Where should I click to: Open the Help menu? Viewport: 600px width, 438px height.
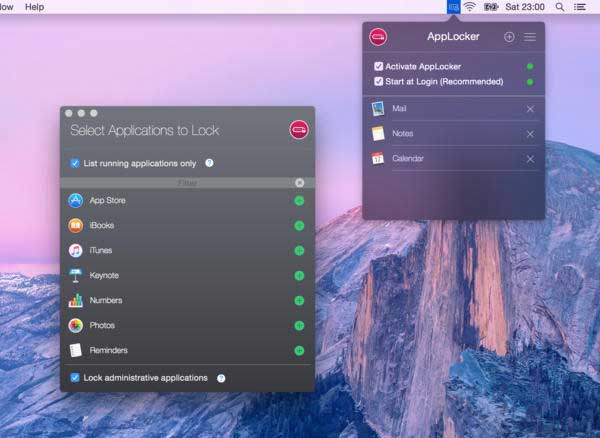(x=34, y=7)
